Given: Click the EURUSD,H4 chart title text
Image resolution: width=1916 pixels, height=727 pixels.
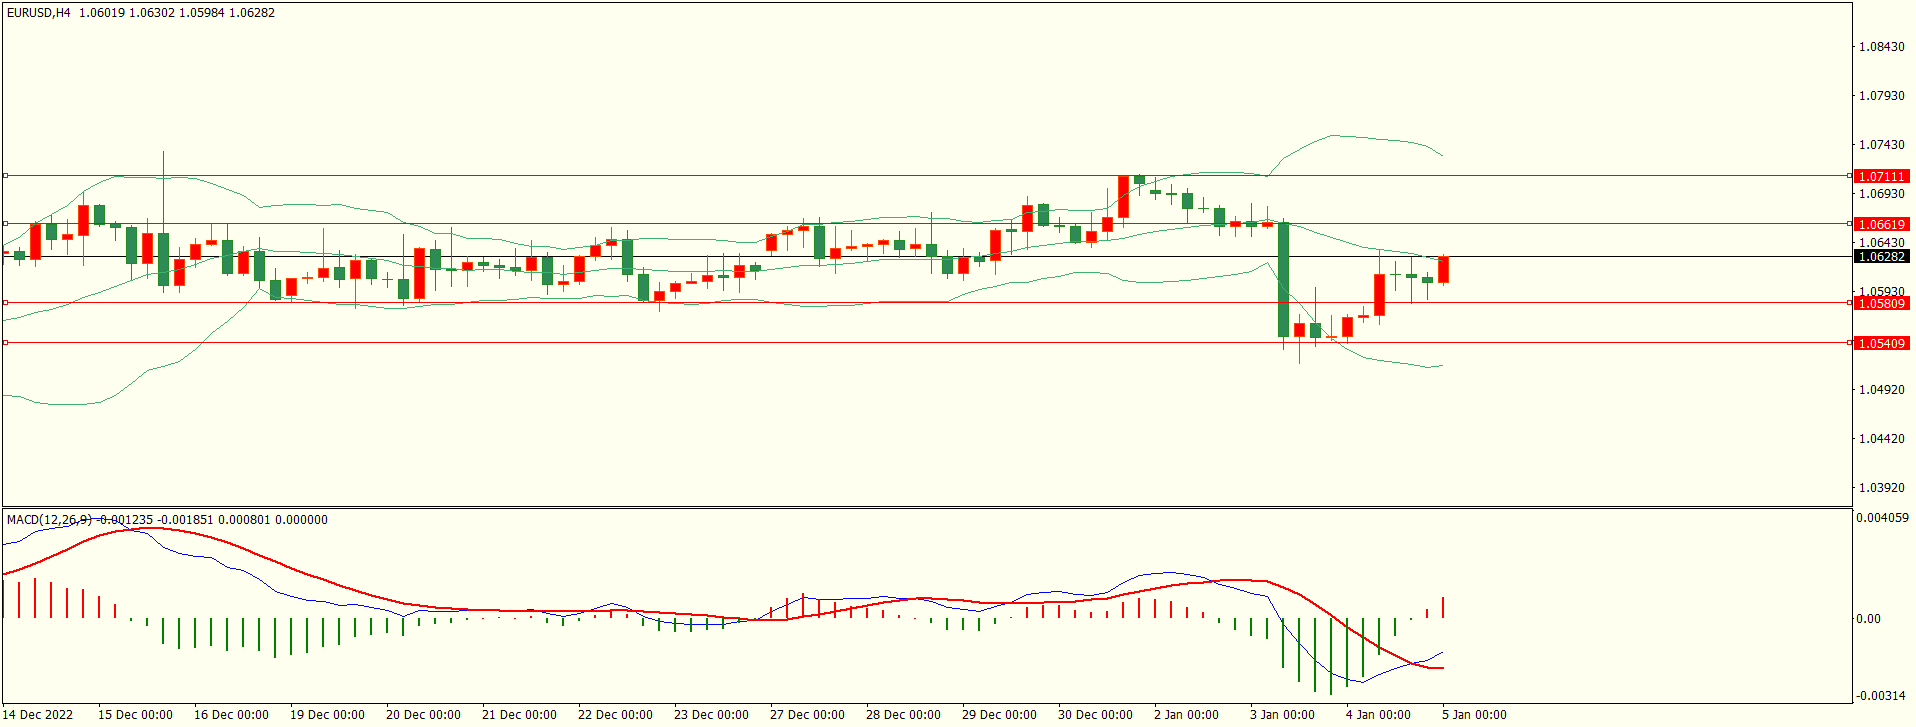Looking at the screenshot, I should click(x=39, y=13).
